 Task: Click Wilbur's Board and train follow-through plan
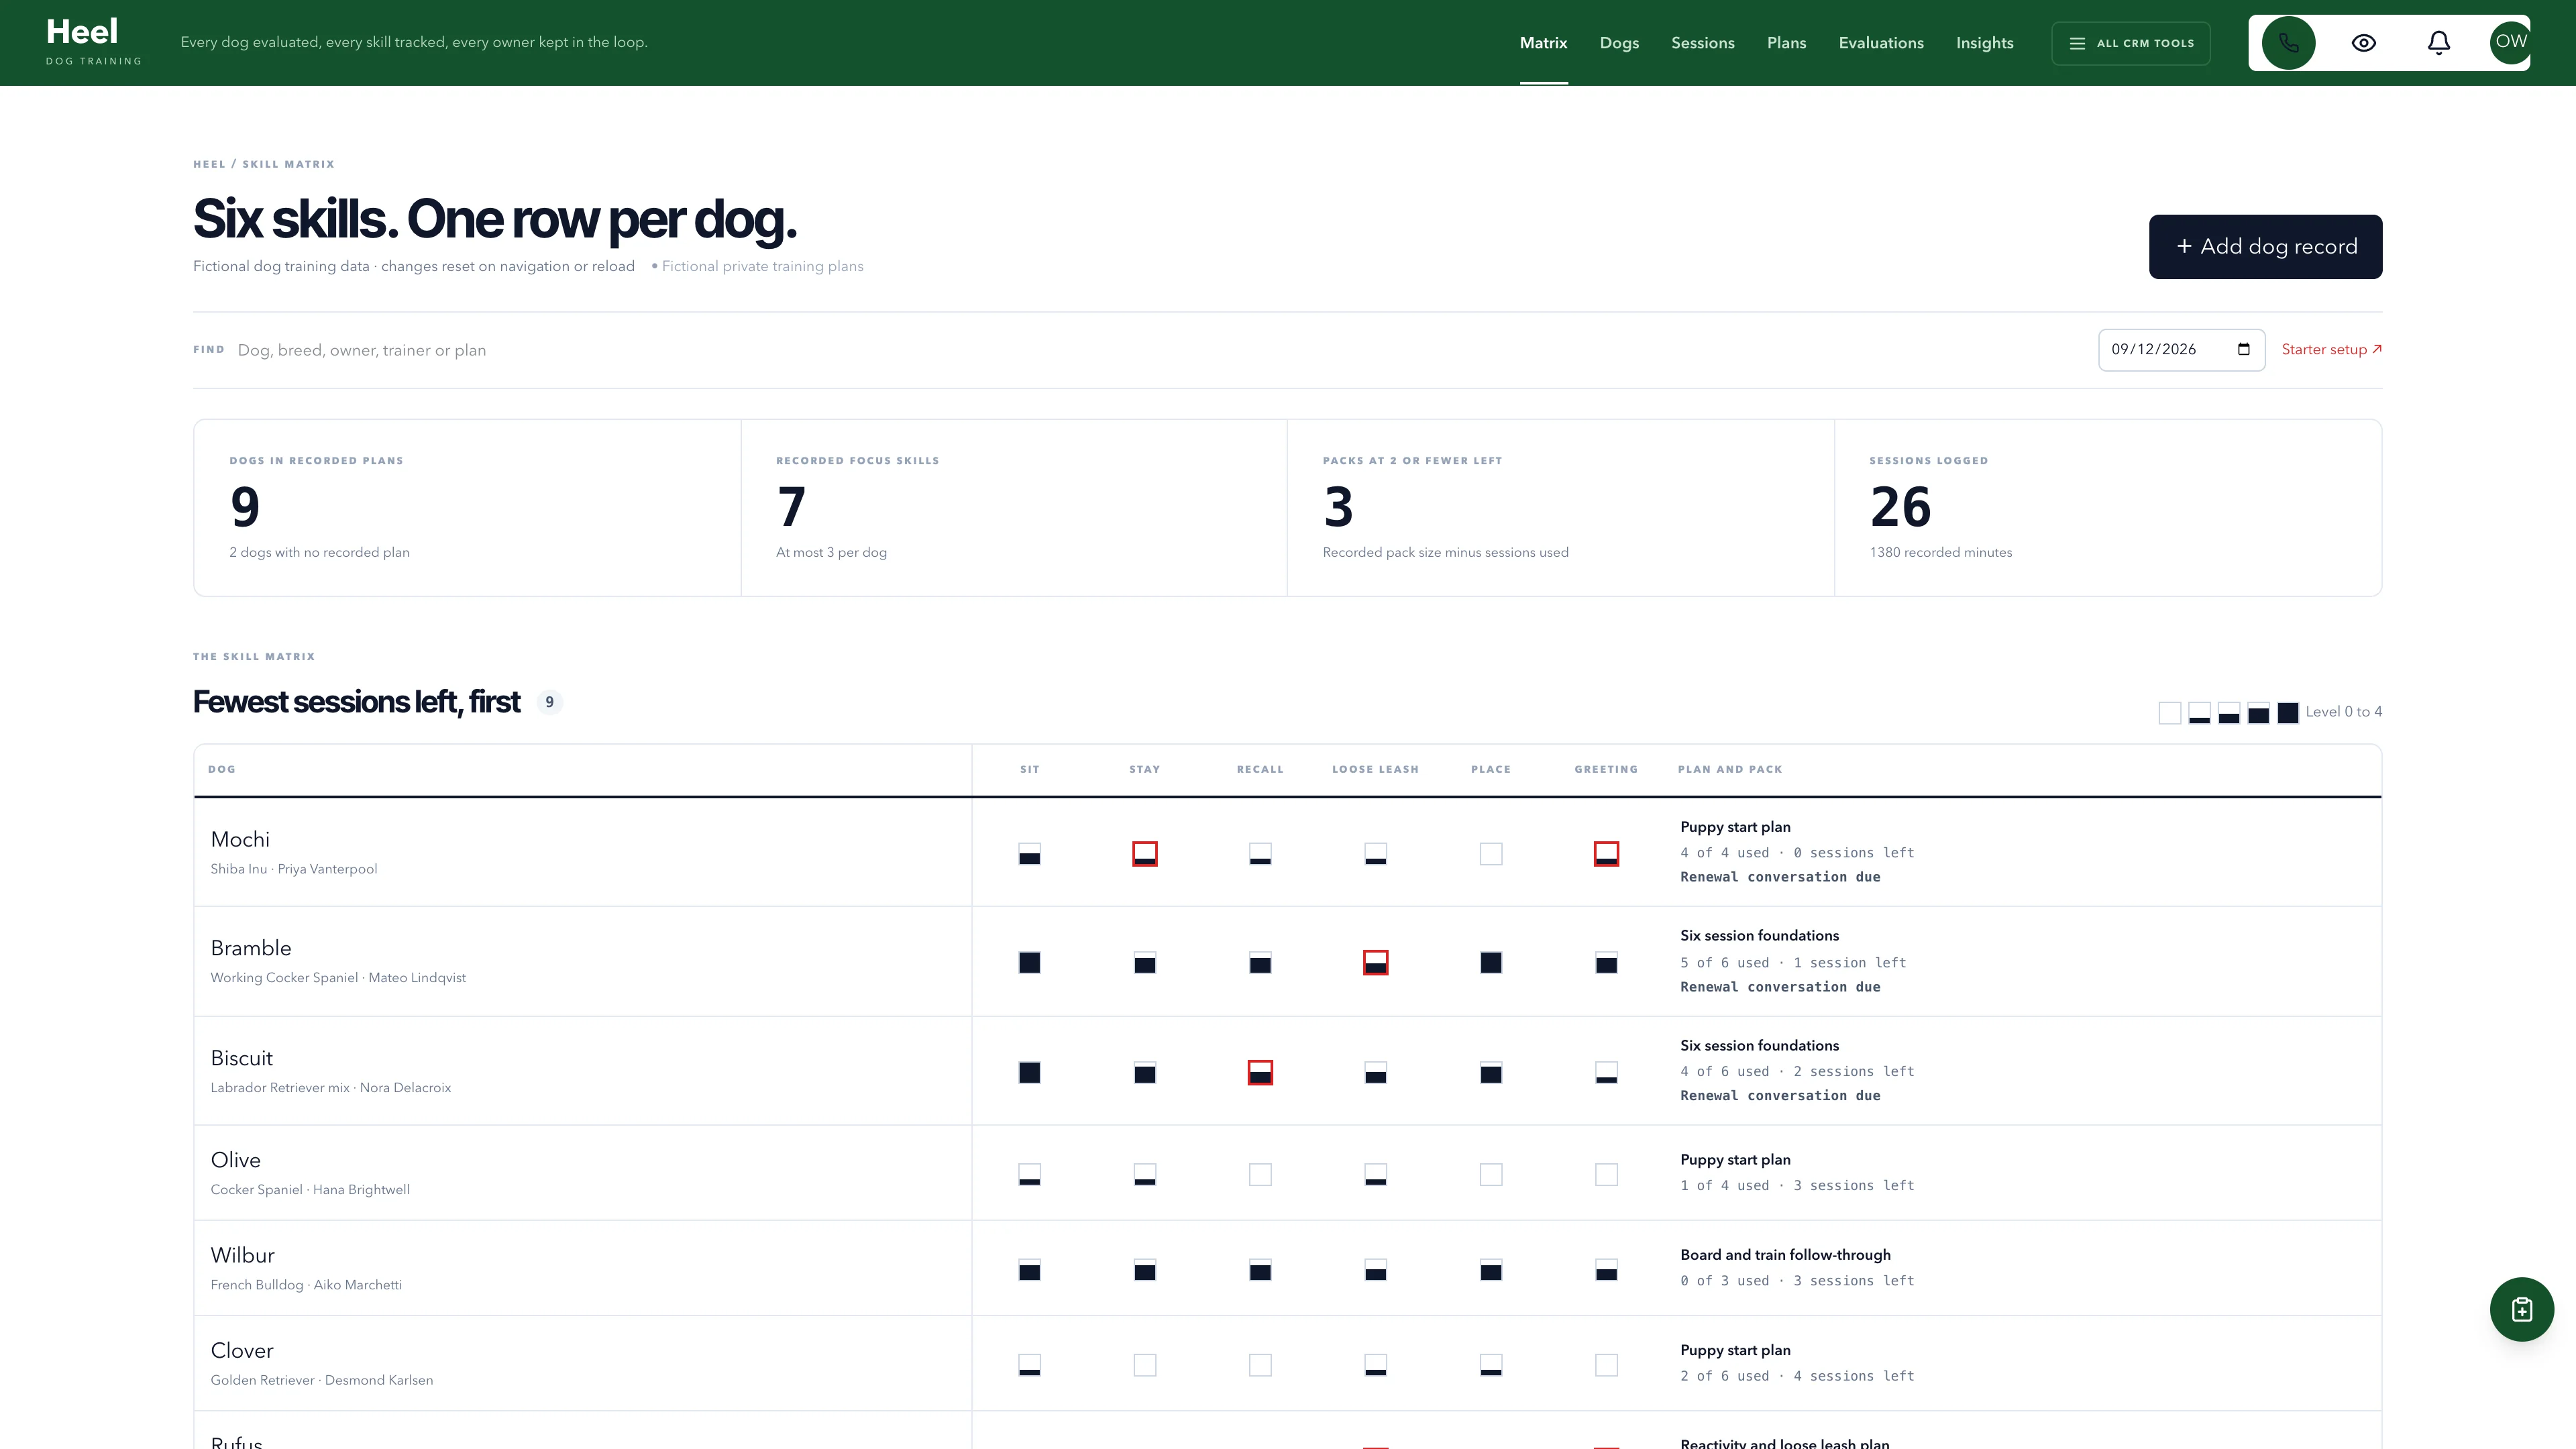pos(1785,1255)
